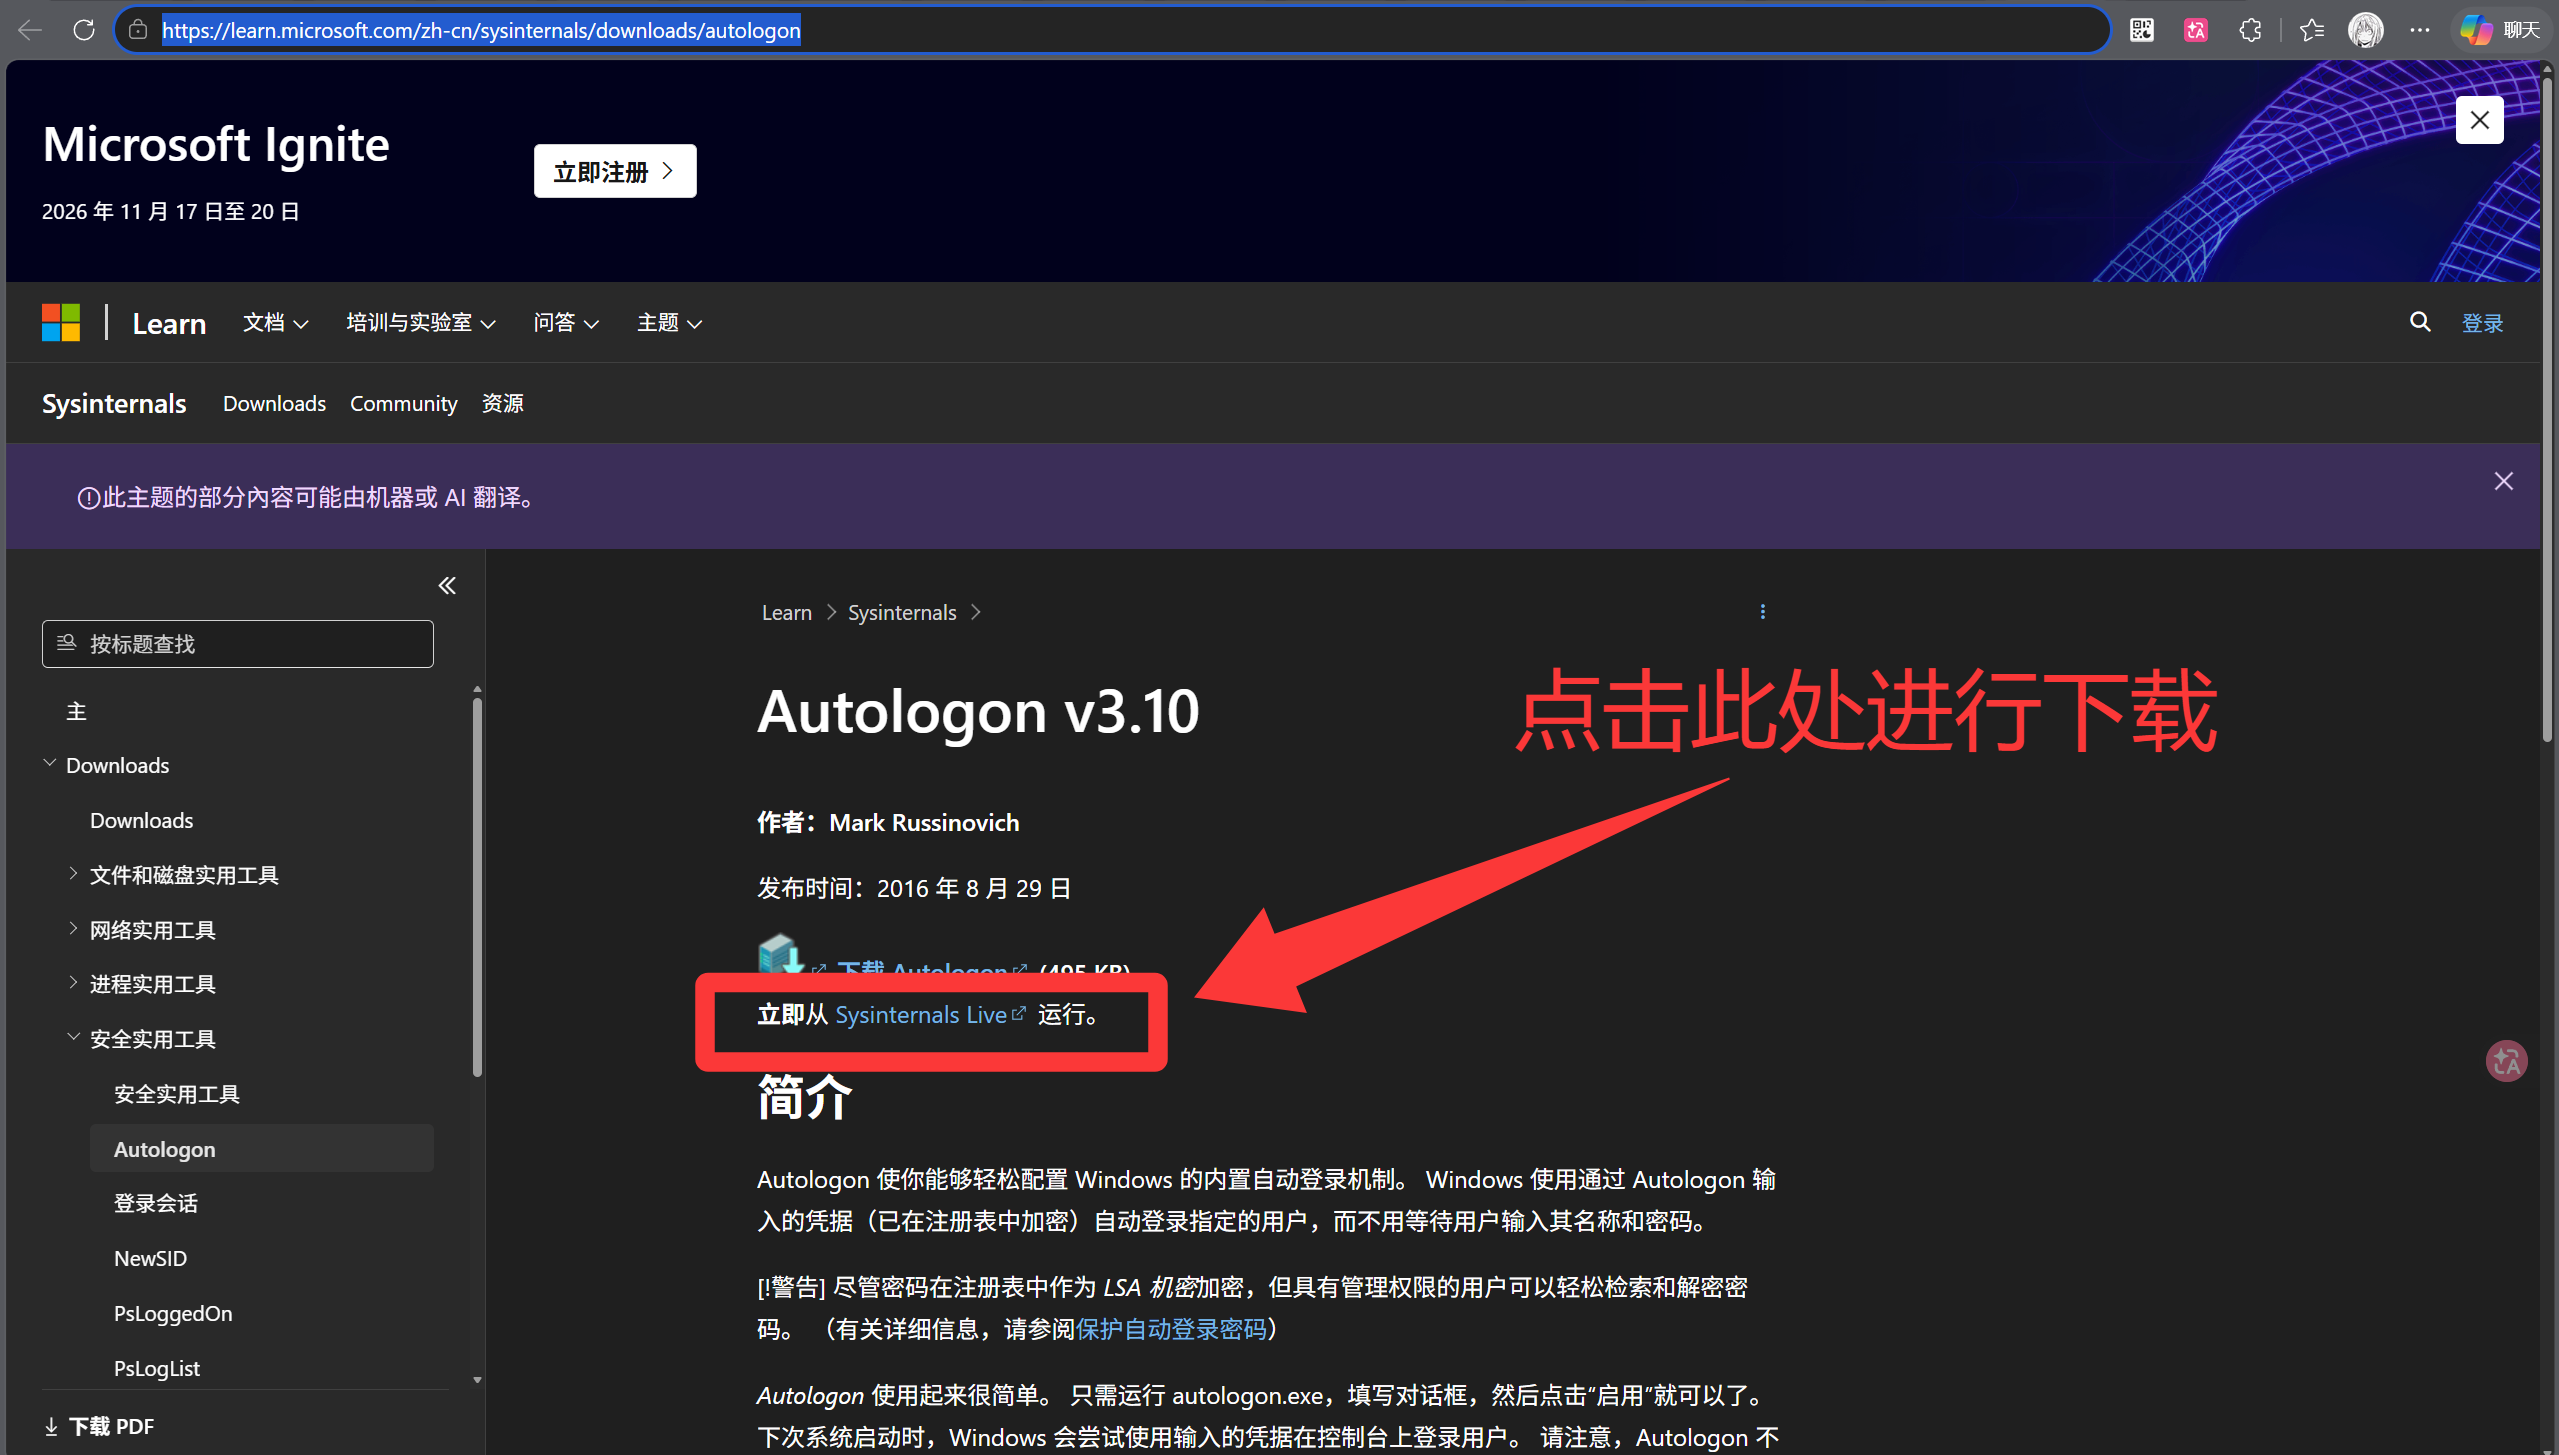The height and width of the screenshot is (1455, 2559).
Task: View site information lock icon
Action: pos(138,30)
